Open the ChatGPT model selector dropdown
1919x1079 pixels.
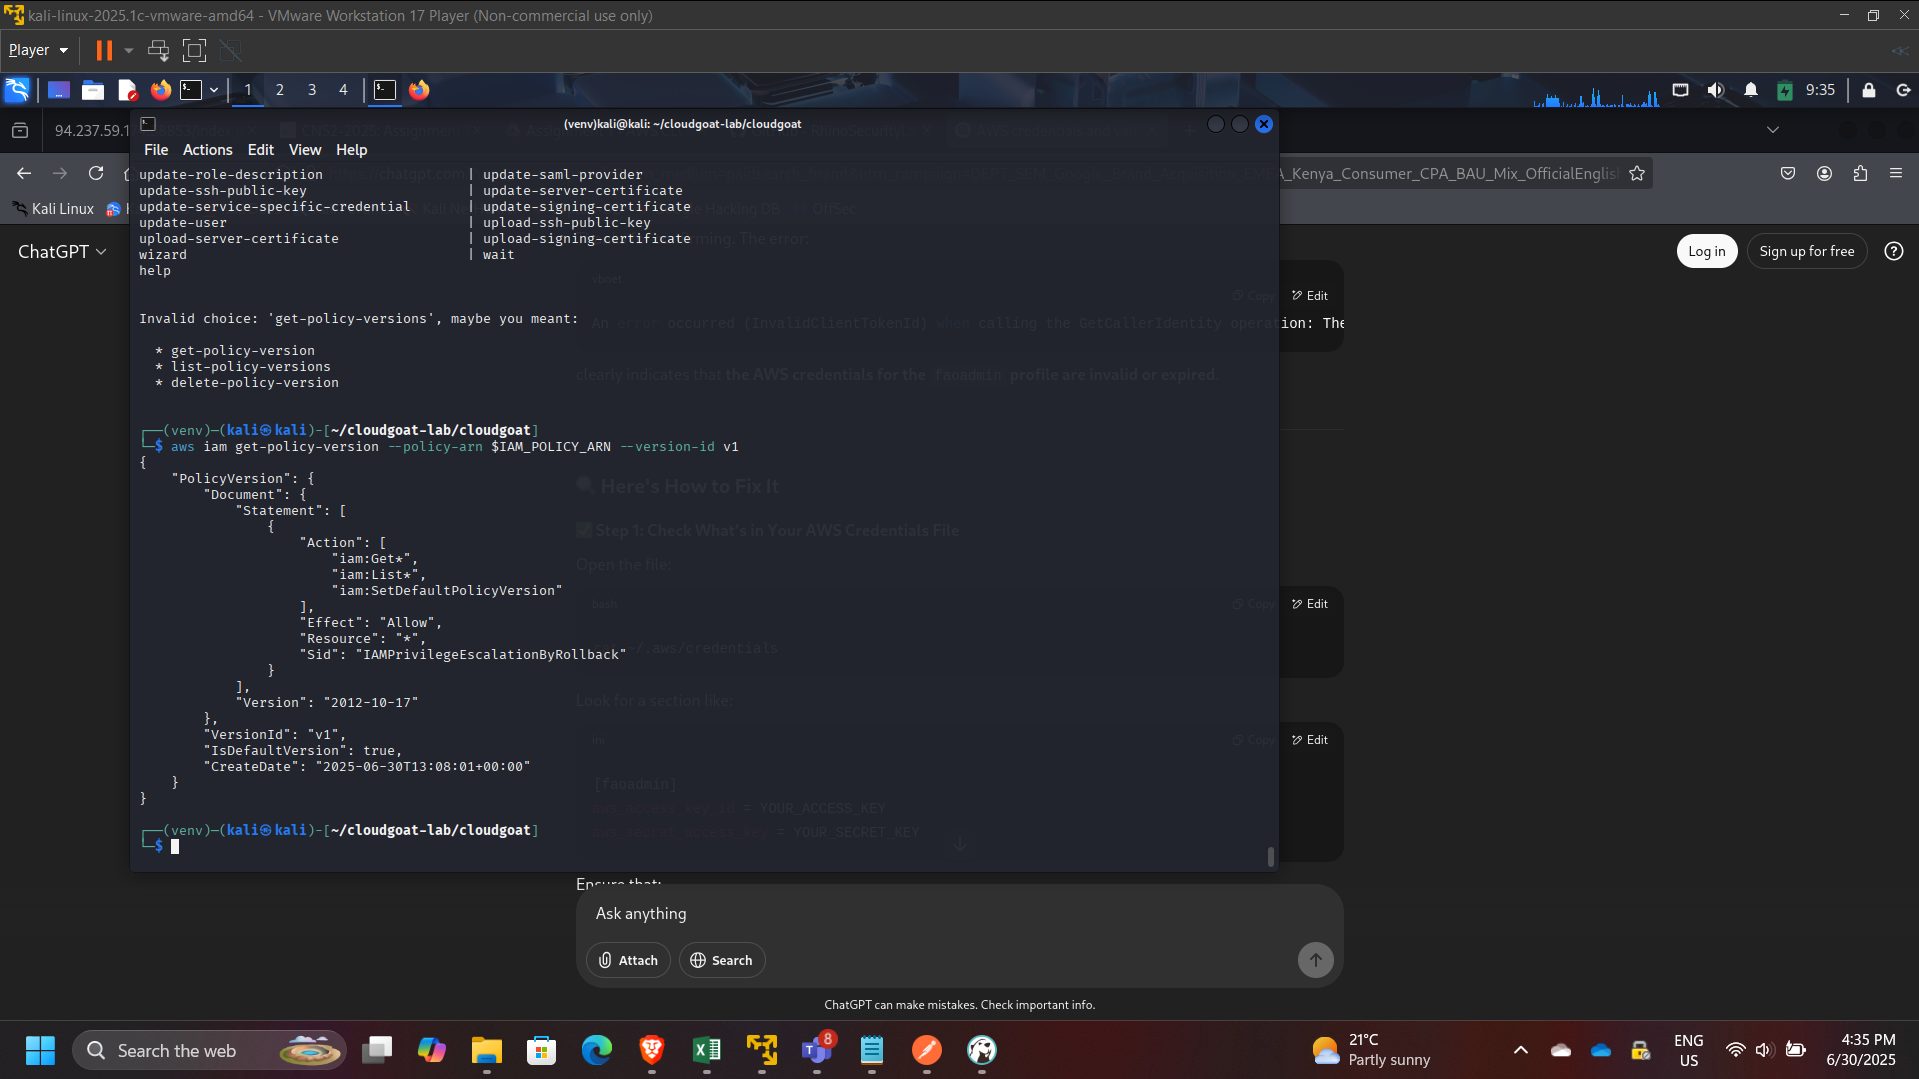point(62,252)
